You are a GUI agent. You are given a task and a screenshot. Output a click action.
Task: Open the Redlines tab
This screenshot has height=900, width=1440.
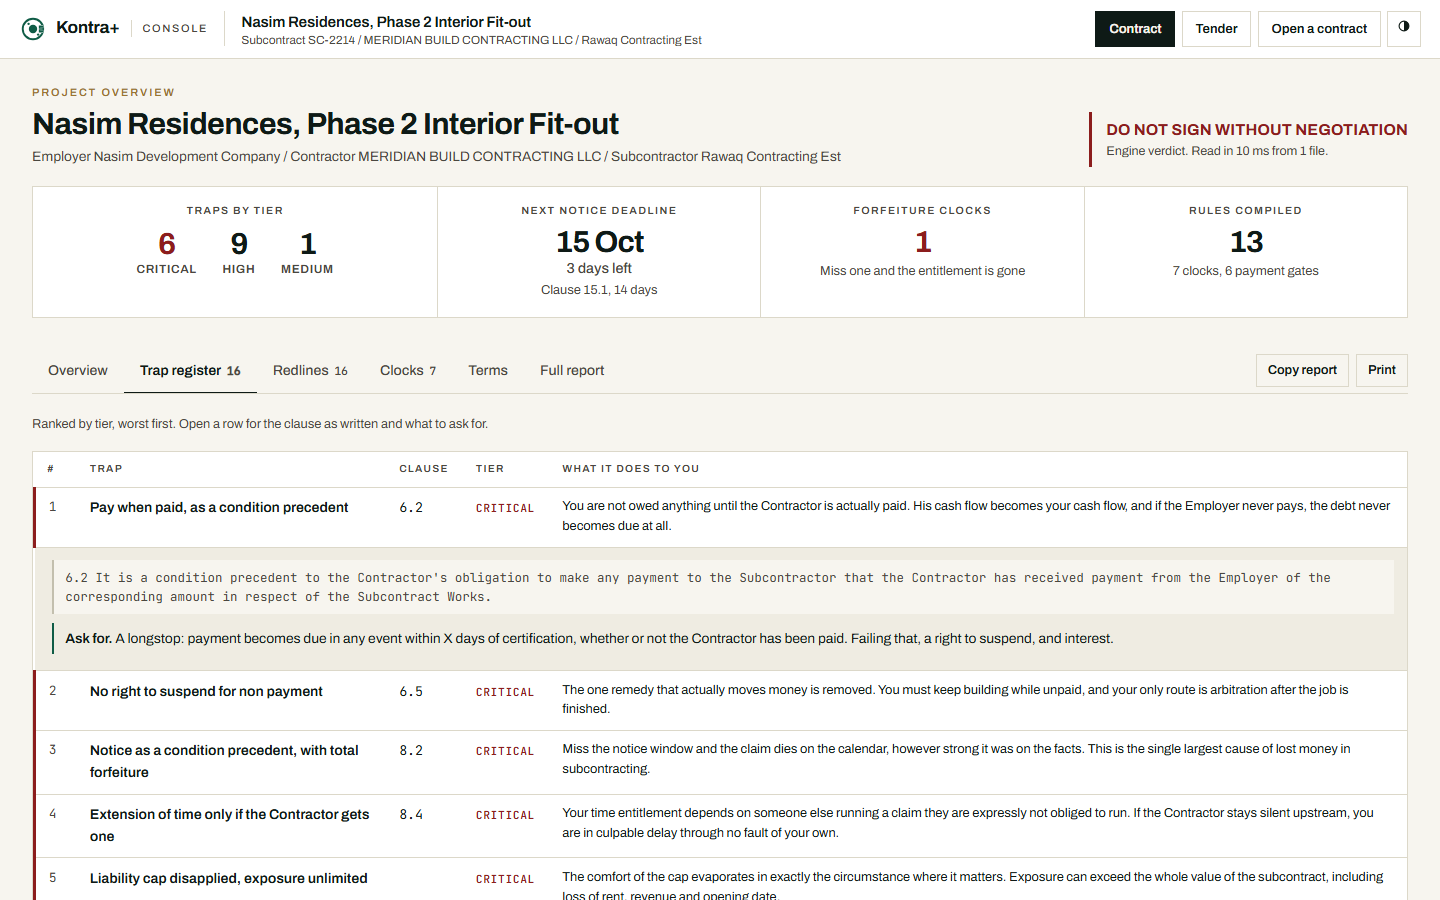click(310, 370)
